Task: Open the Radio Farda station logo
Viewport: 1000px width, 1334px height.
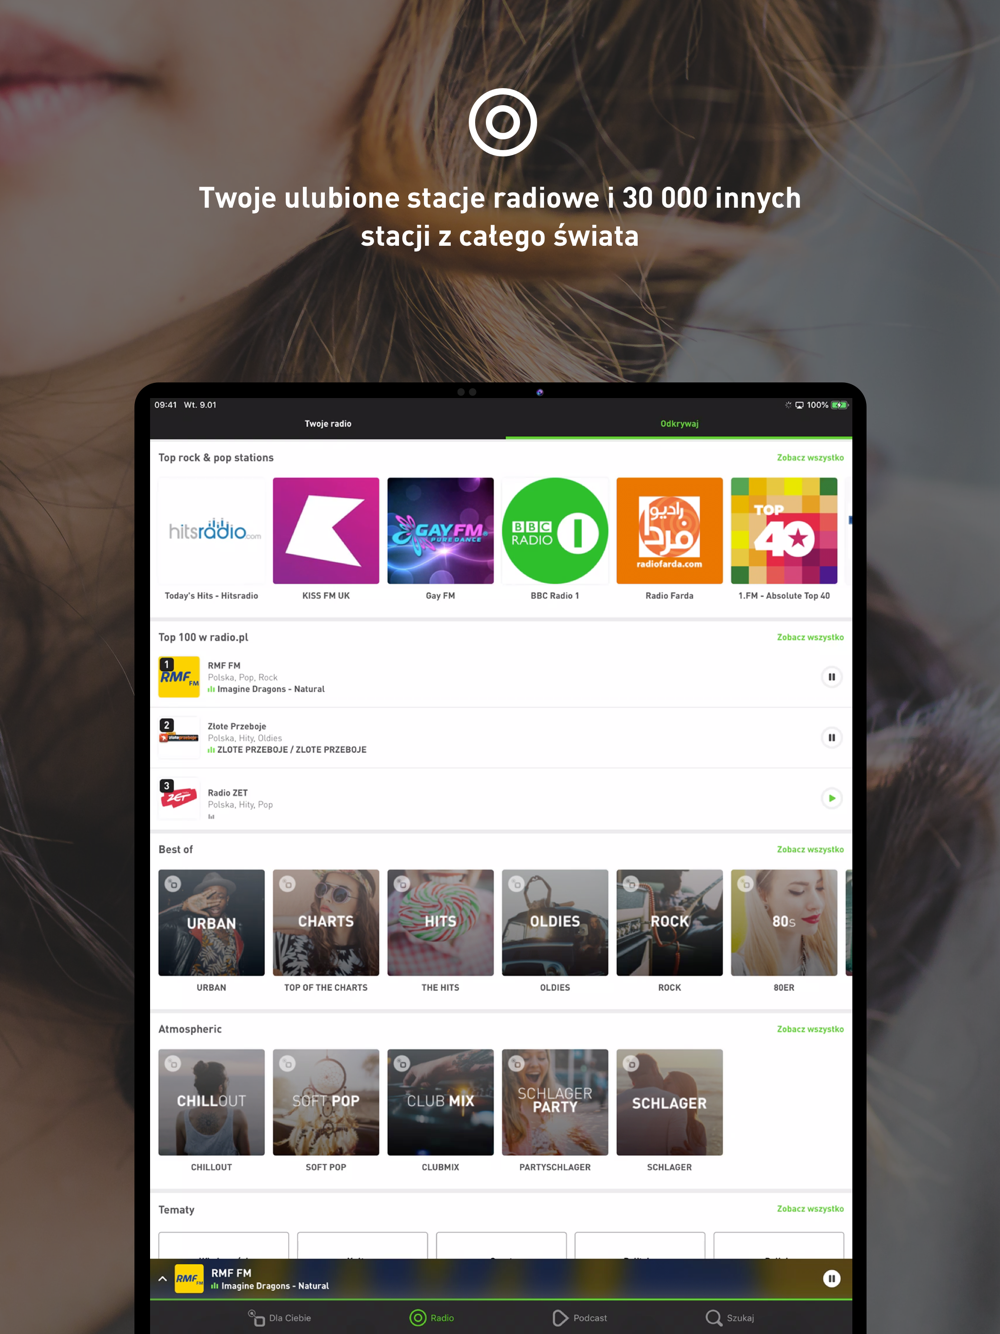Action: click(x=669, y=531)
